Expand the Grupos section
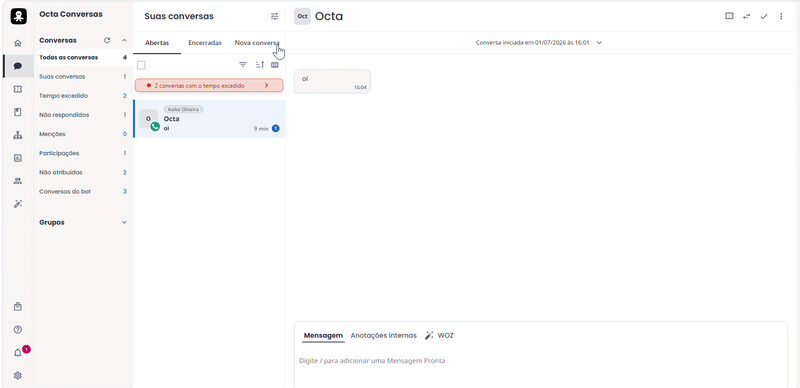The width and height of the screenshot is (800, 388). point(124,223)
